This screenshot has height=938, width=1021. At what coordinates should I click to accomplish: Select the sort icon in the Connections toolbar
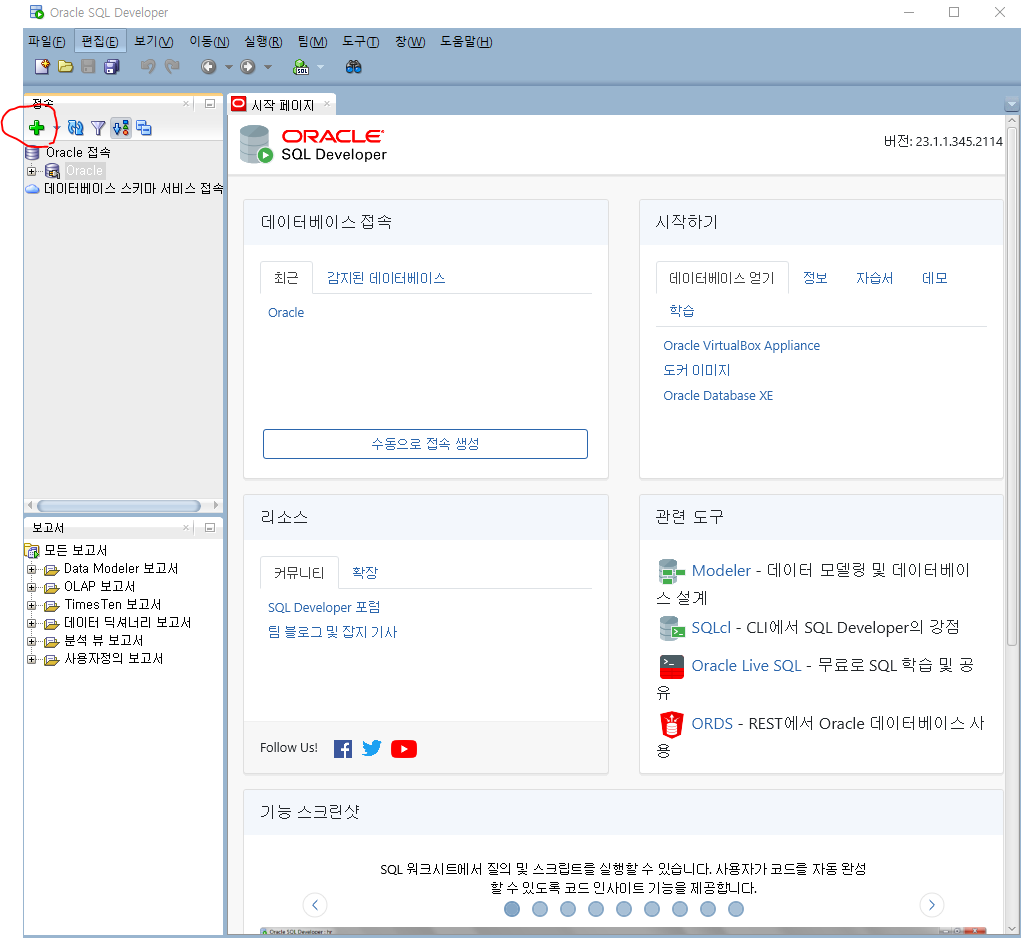(119, 127)
